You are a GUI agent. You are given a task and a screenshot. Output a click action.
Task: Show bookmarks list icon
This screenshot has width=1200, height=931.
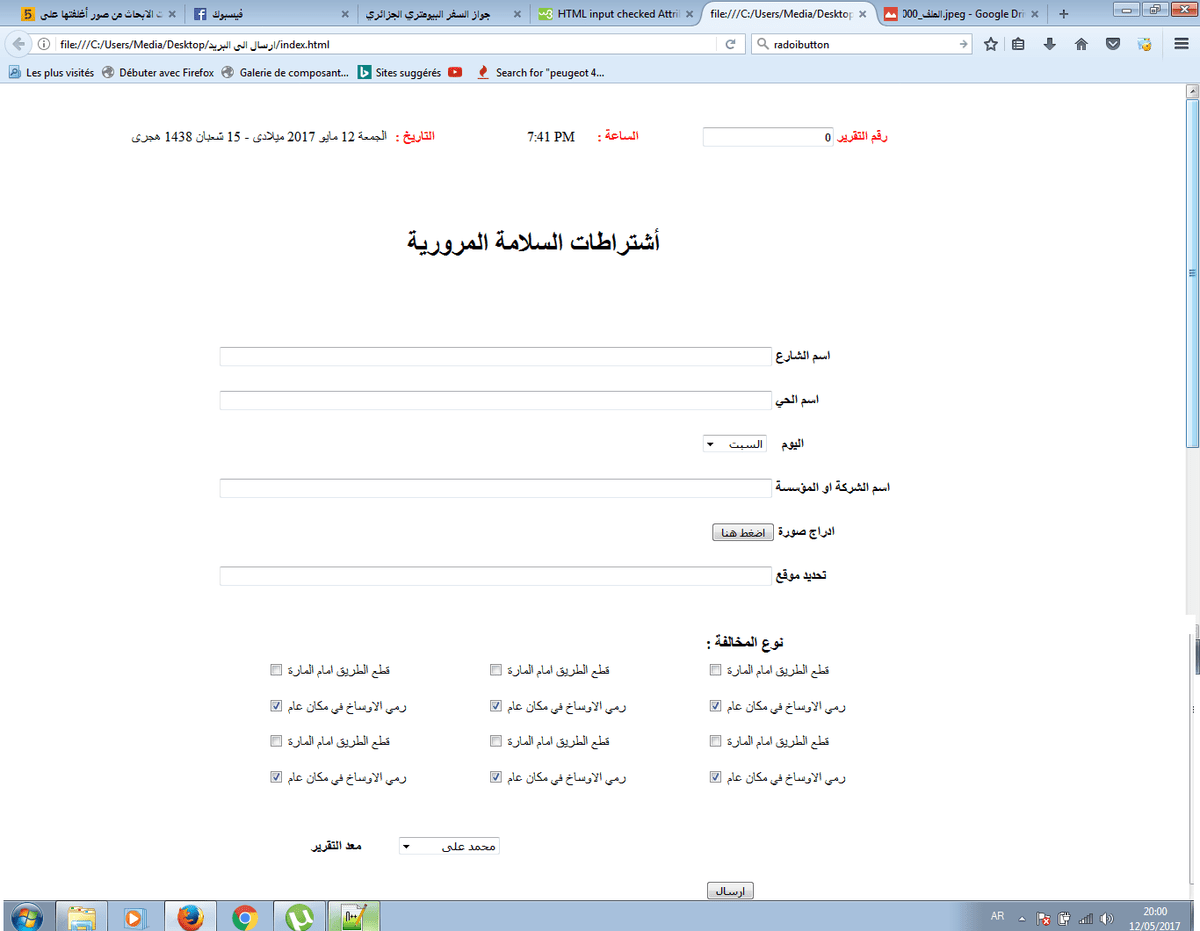1018,45
